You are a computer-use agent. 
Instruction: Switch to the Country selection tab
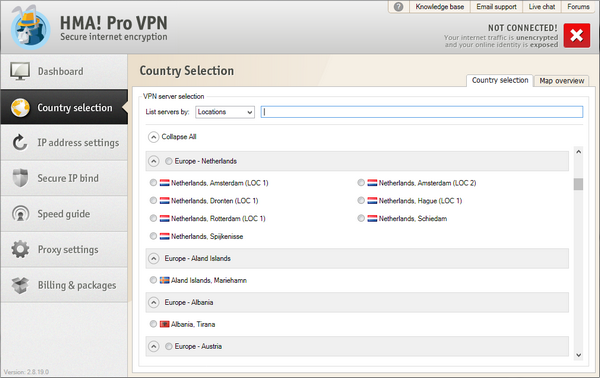click(500, 80)
